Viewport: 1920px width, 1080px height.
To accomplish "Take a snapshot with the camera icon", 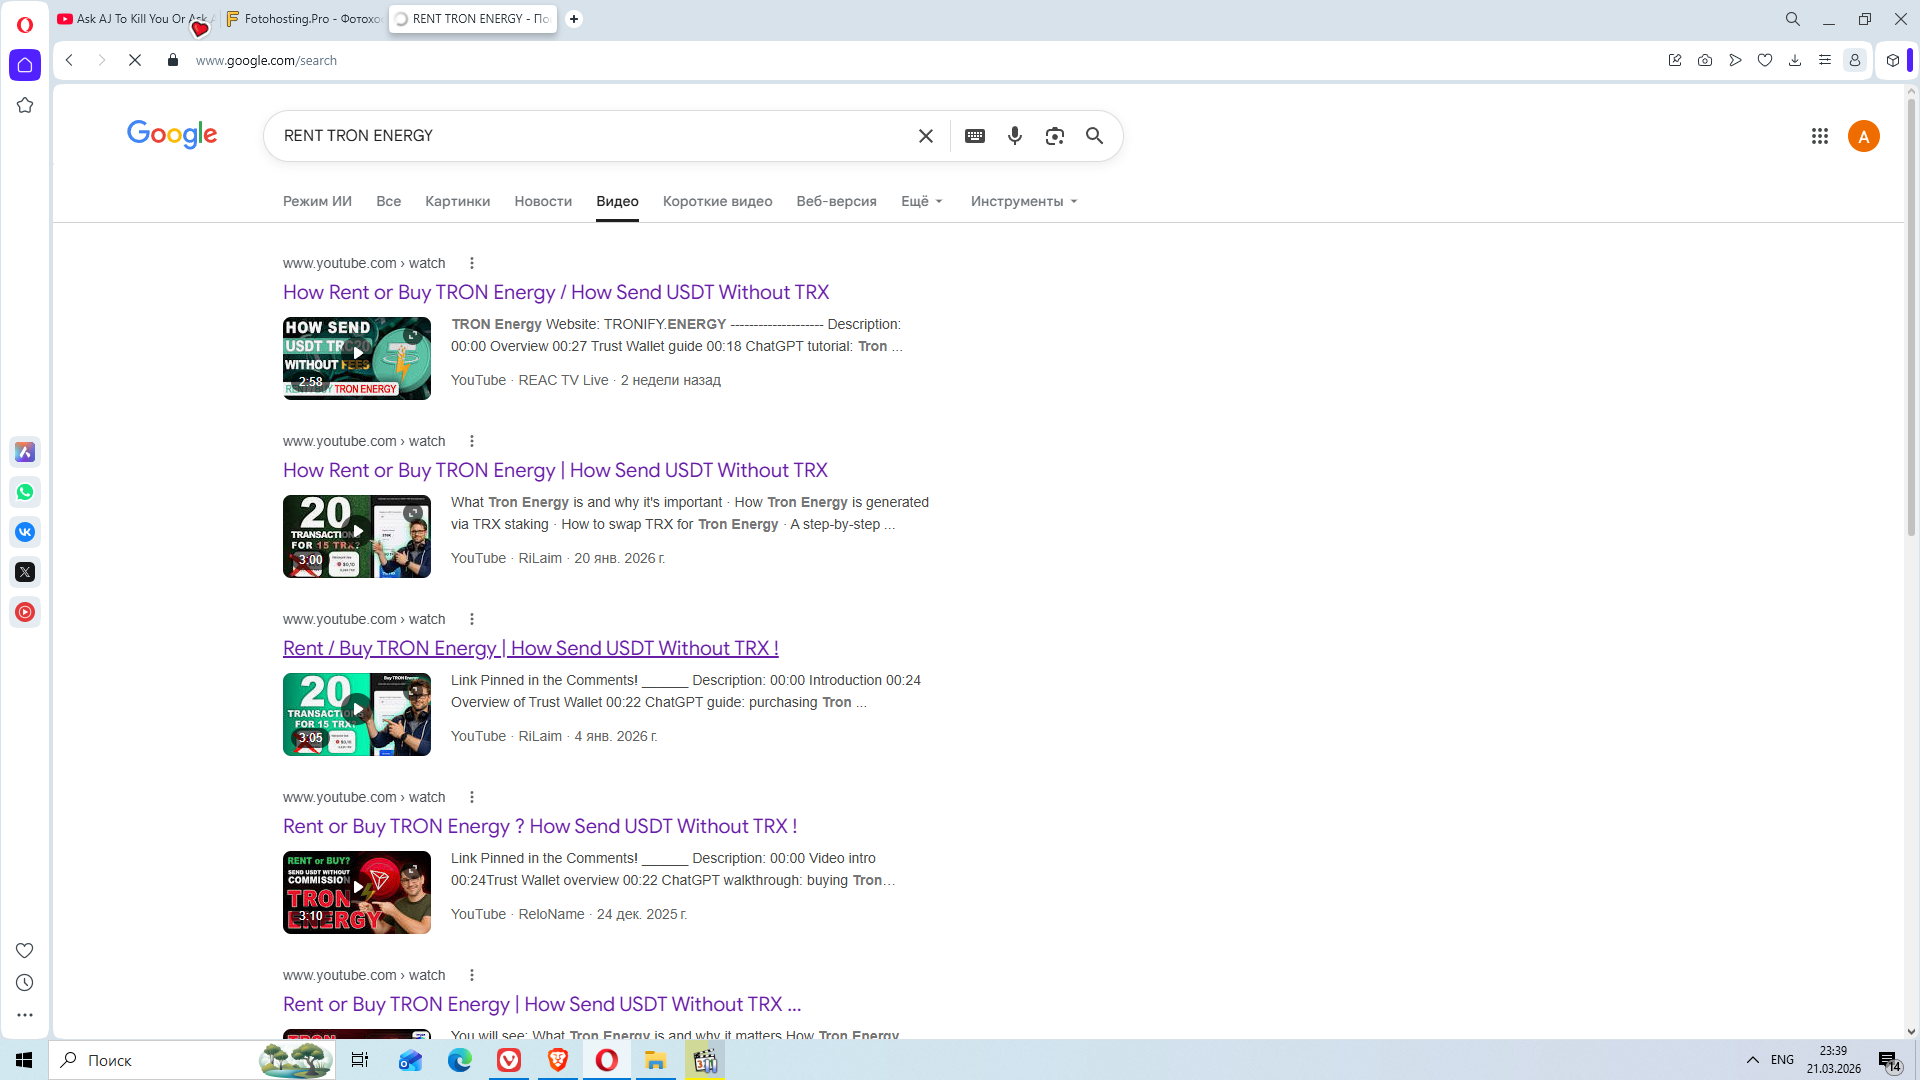I will [1704, 60].
